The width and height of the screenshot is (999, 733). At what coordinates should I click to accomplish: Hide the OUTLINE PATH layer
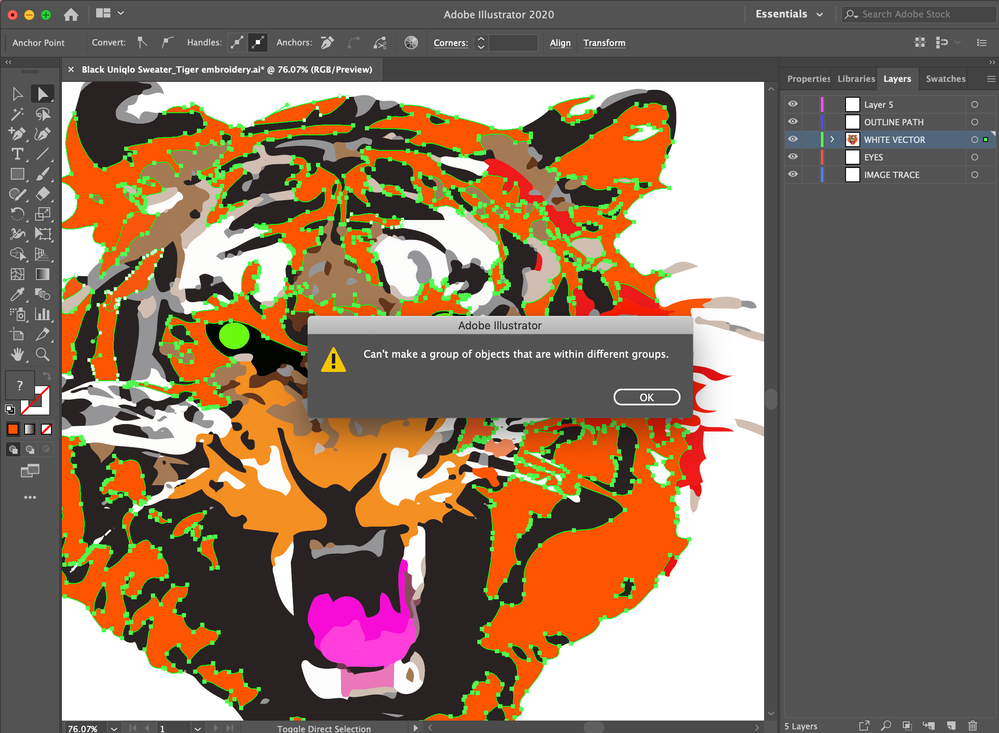click(792, 121)
